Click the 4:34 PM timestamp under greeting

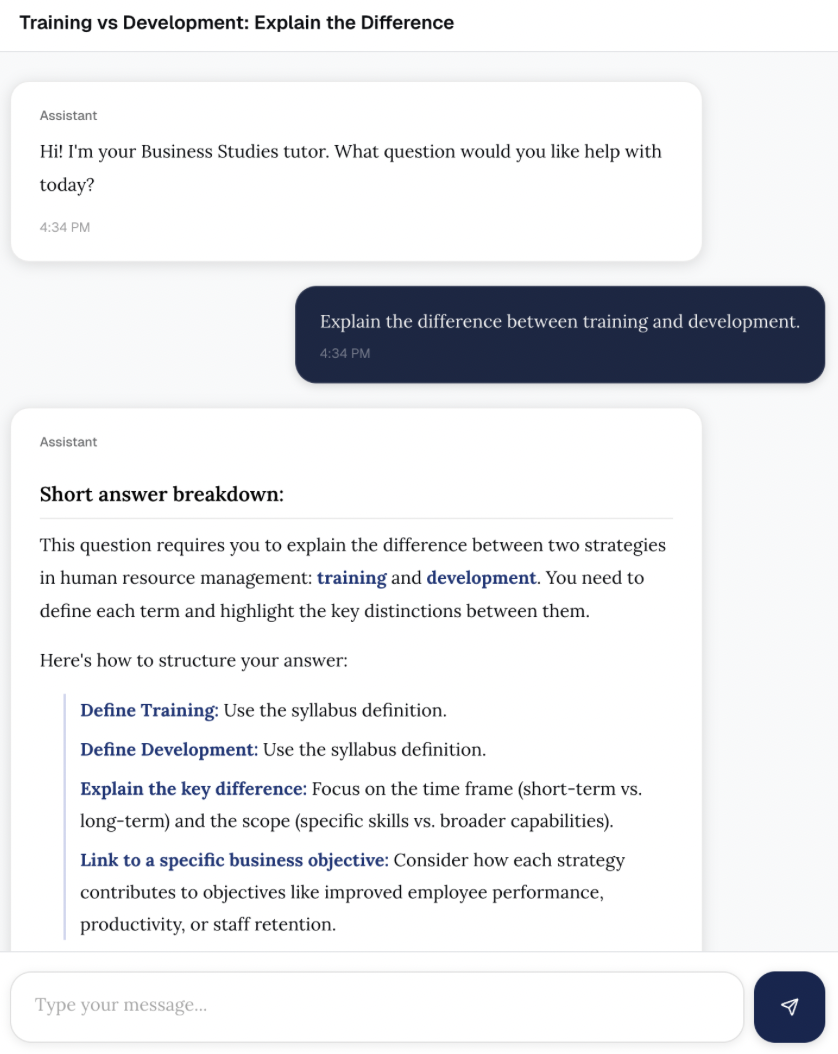click(65, 227)
